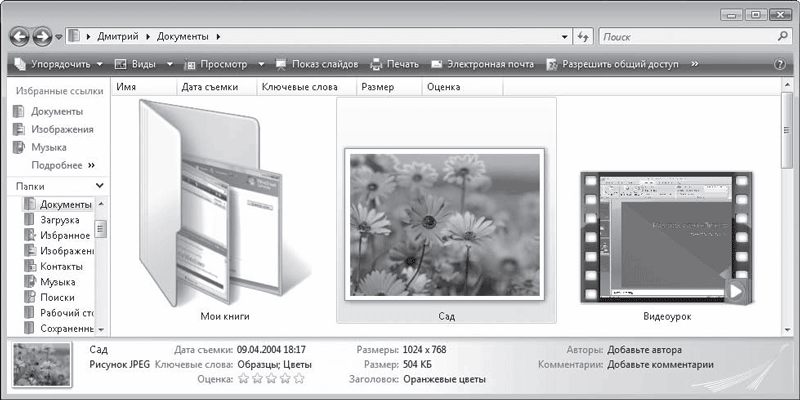Expand the Виды views dropdown arrow

(170, 64)
